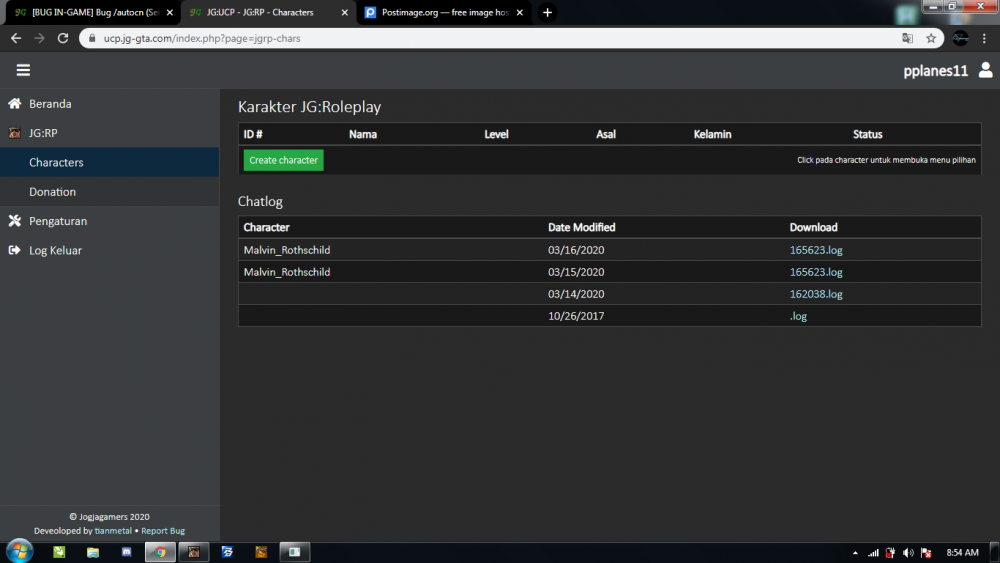Click the tianmetal developer link
1000x563 pixels.
pos(113,530)
